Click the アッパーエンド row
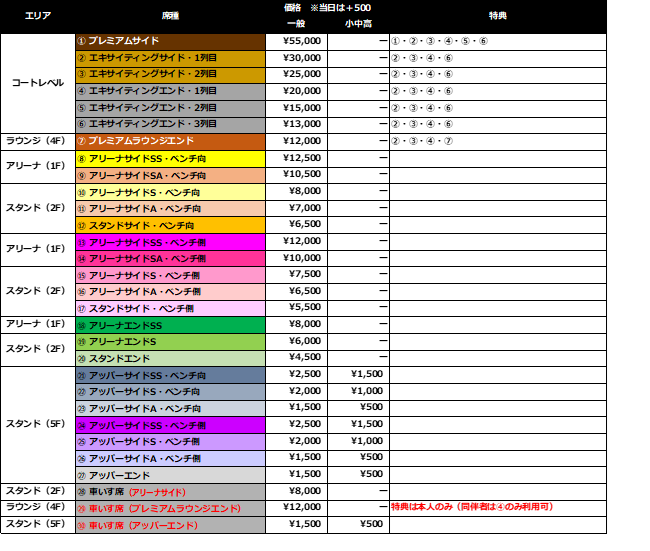The image size is (650, 551). [170, 476]
